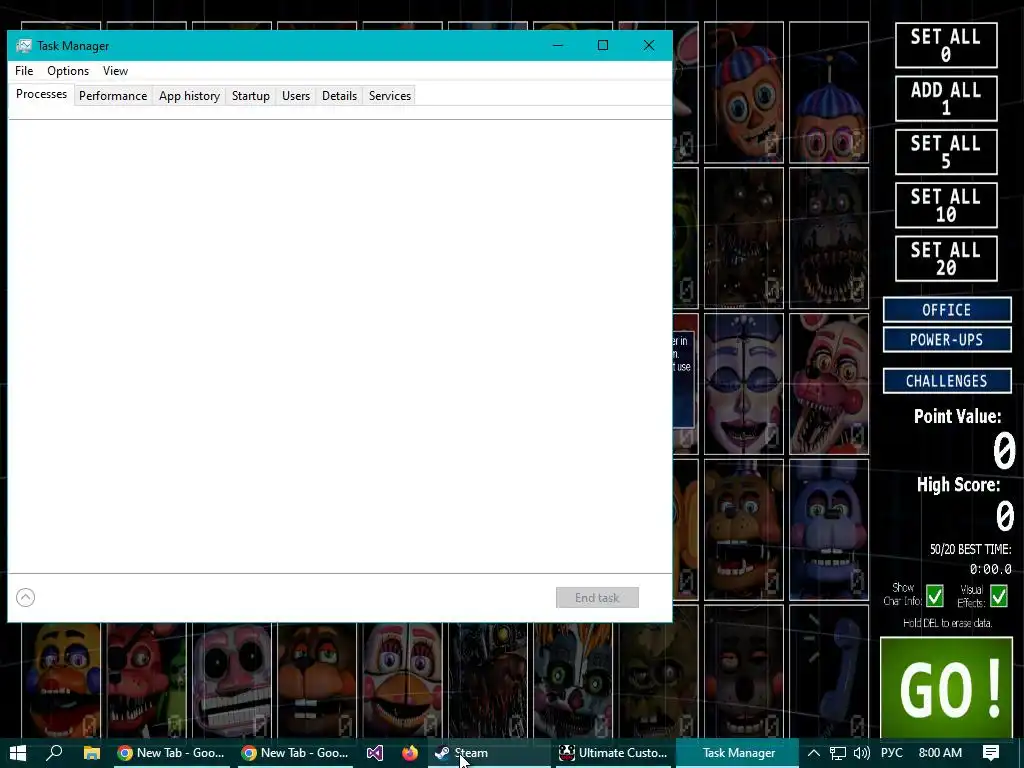Open the notification center icon
Screen dimensions: 1024x768
pos(991,753)
